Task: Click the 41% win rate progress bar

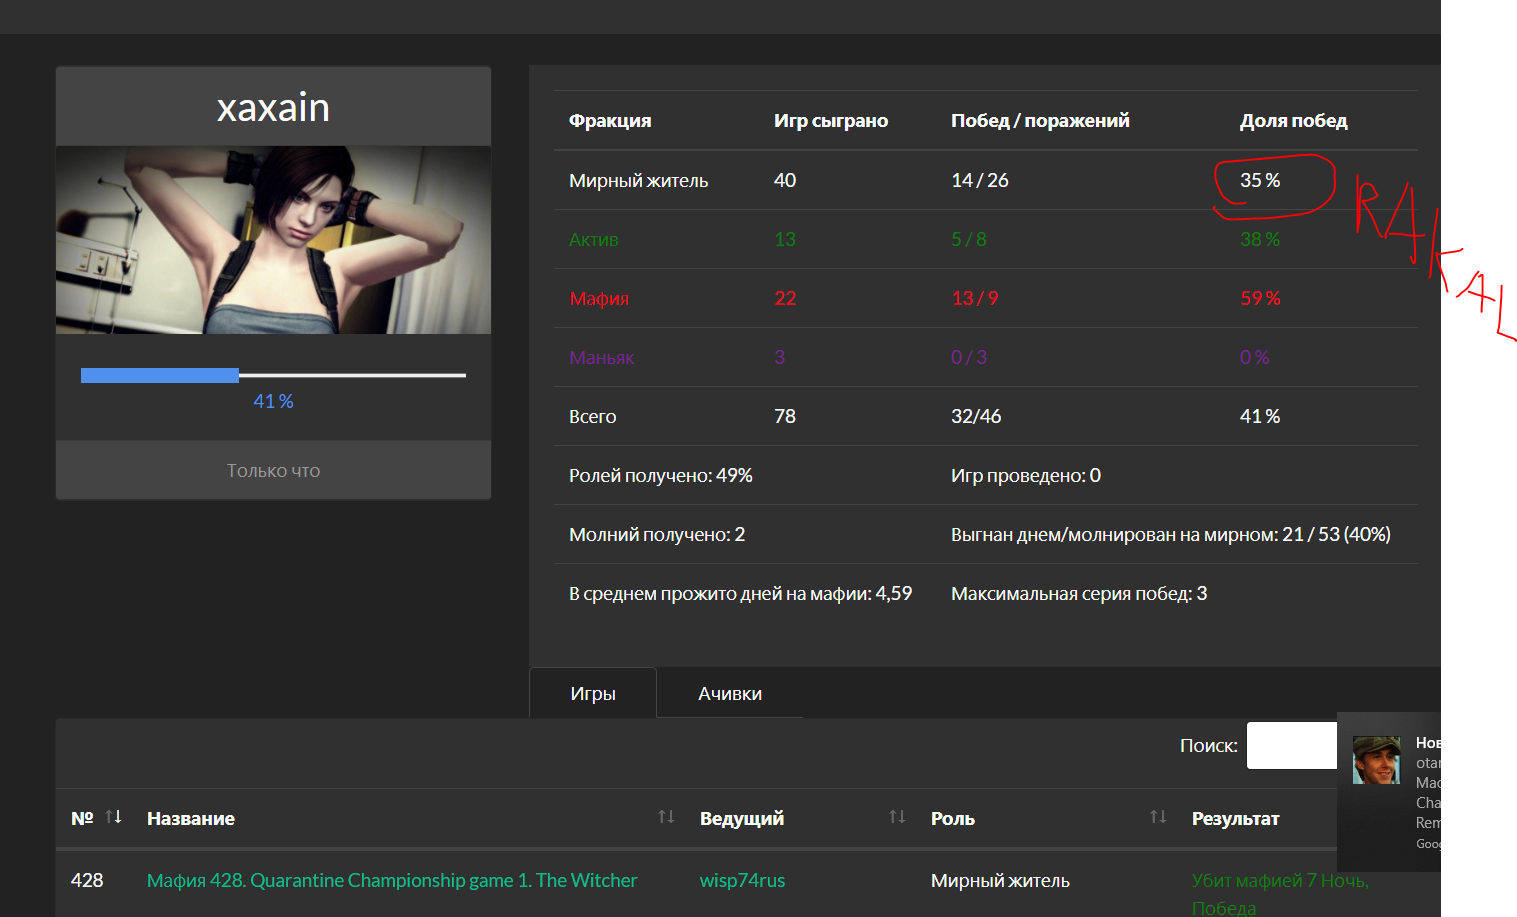Action: pos(273,376)
